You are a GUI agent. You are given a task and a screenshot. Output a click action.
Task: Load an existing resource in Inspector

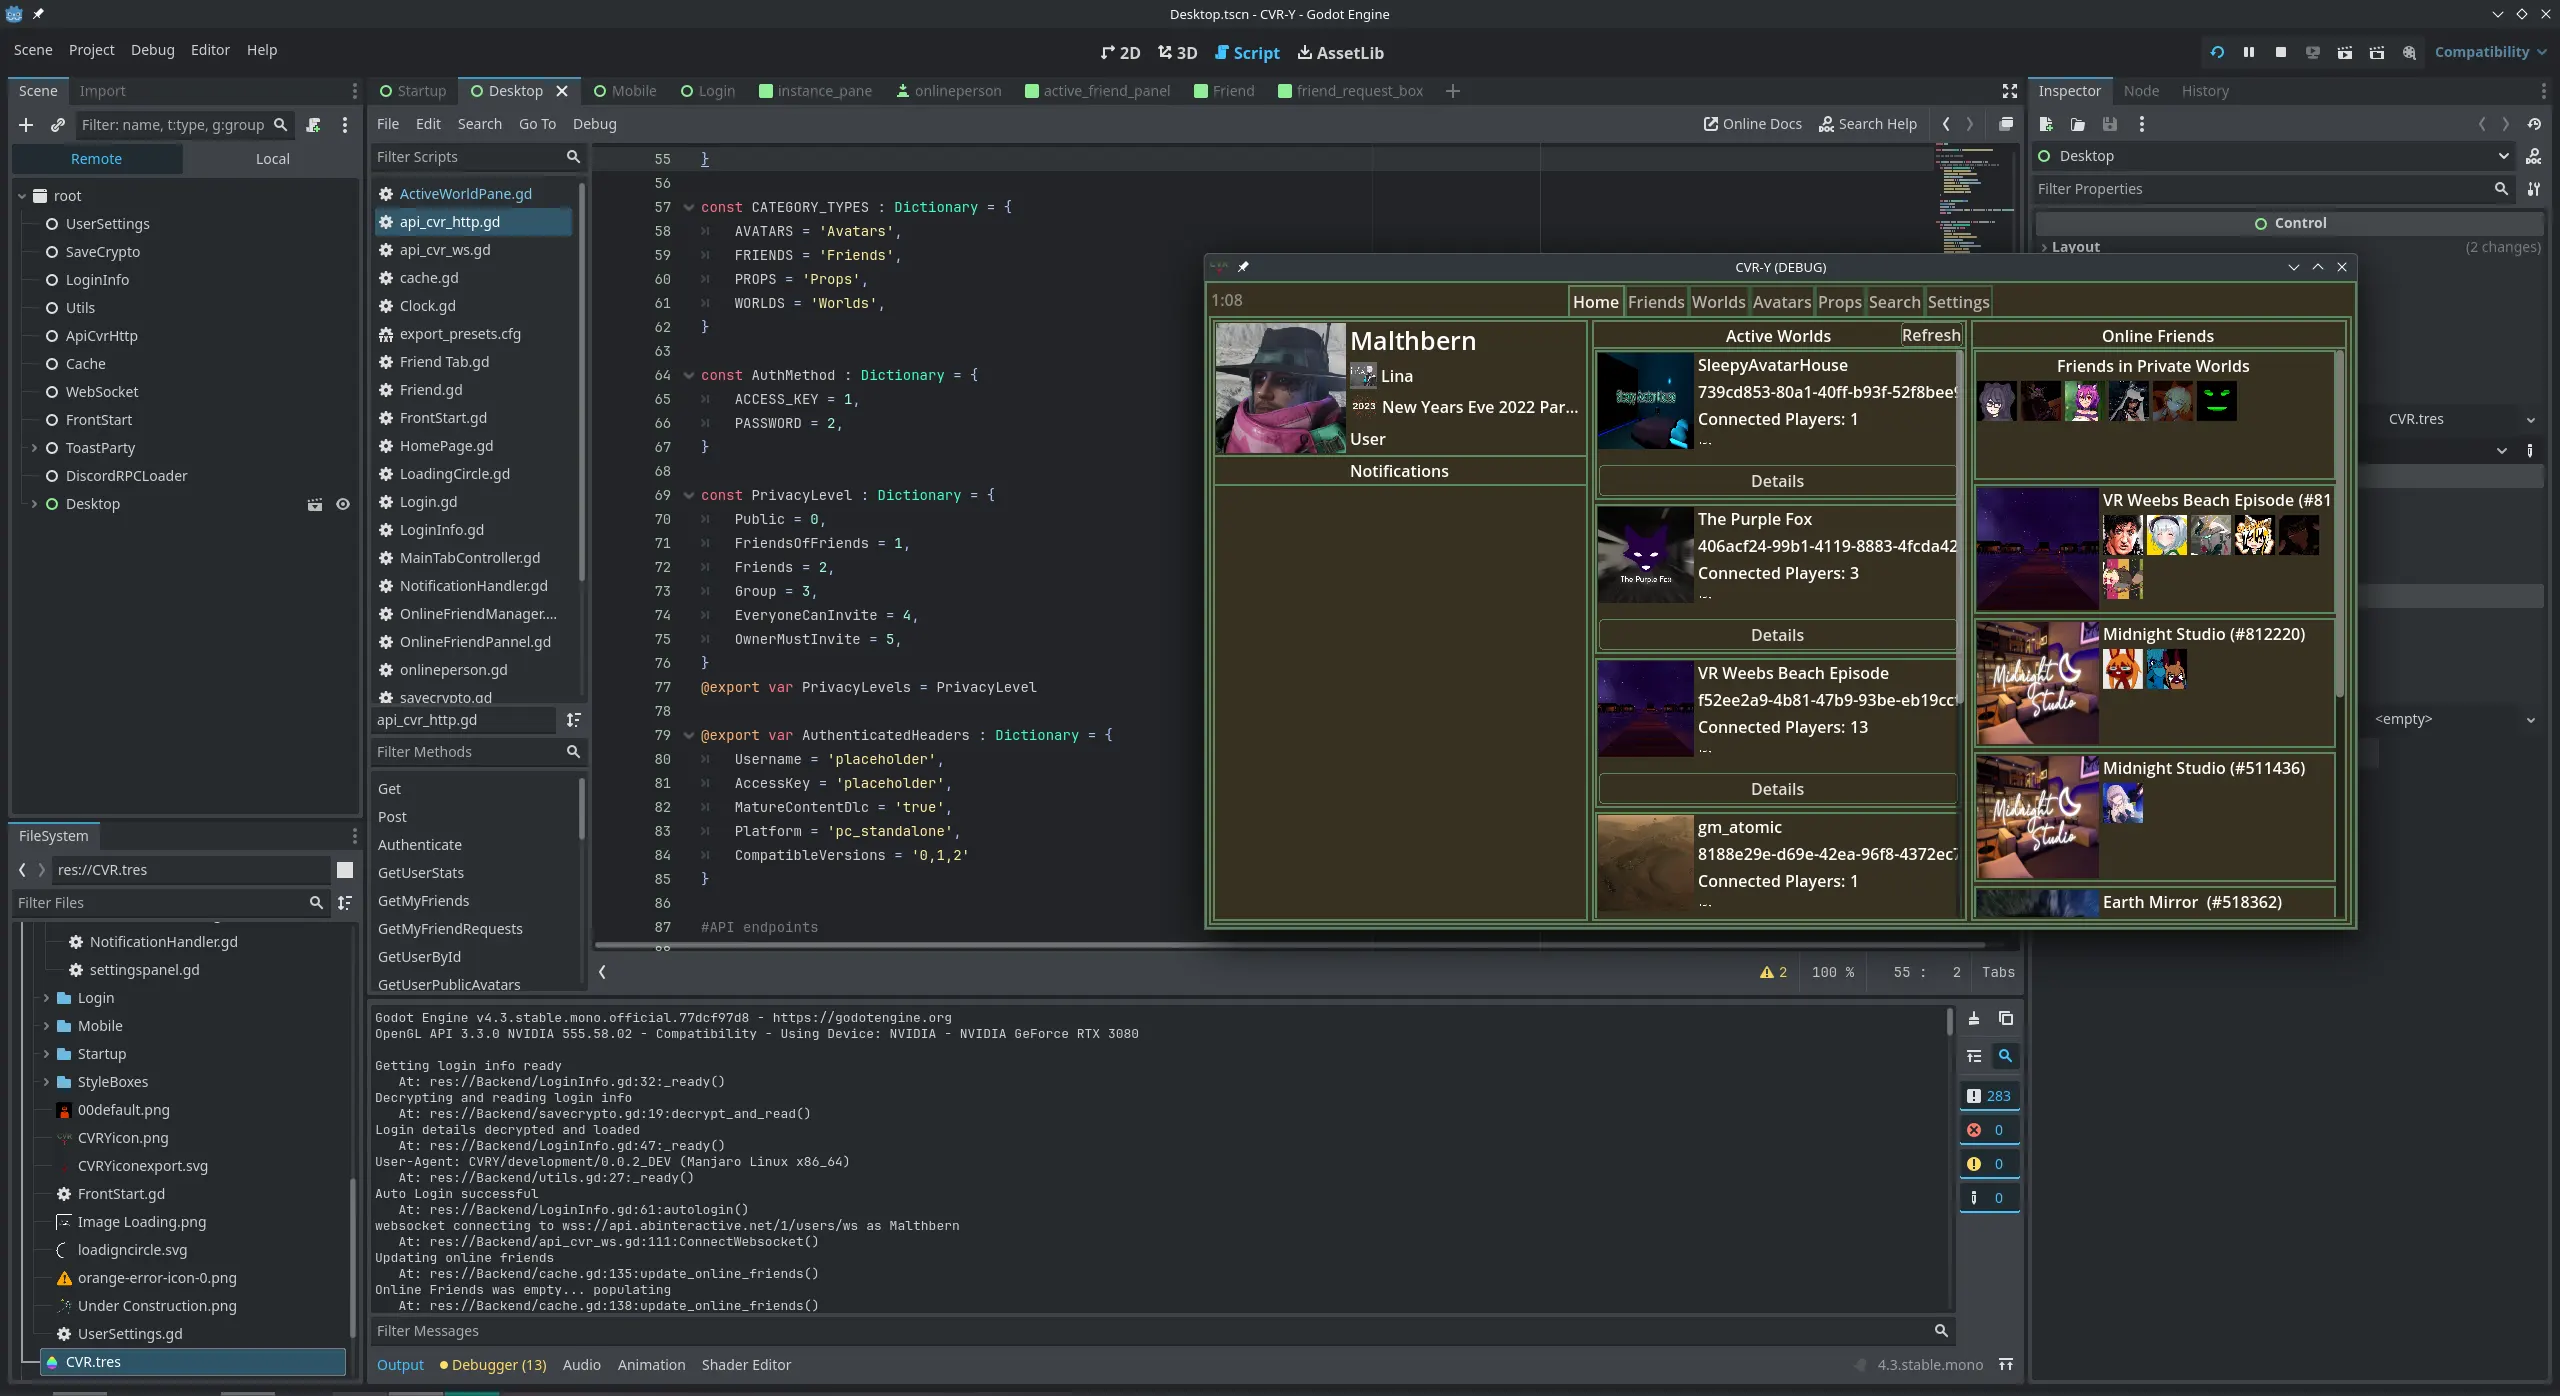[x=2078, y=124]
